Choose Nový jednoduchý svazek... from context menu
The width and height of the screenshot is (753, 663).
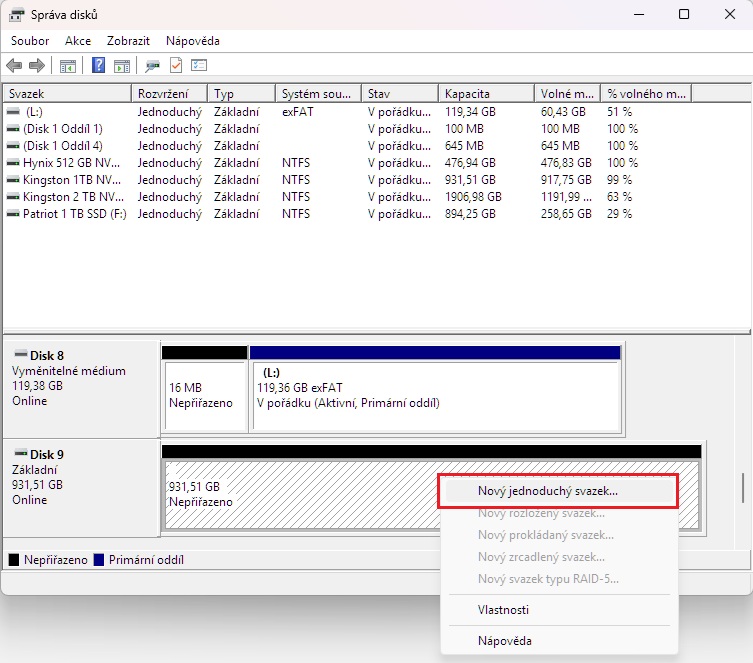559,491
